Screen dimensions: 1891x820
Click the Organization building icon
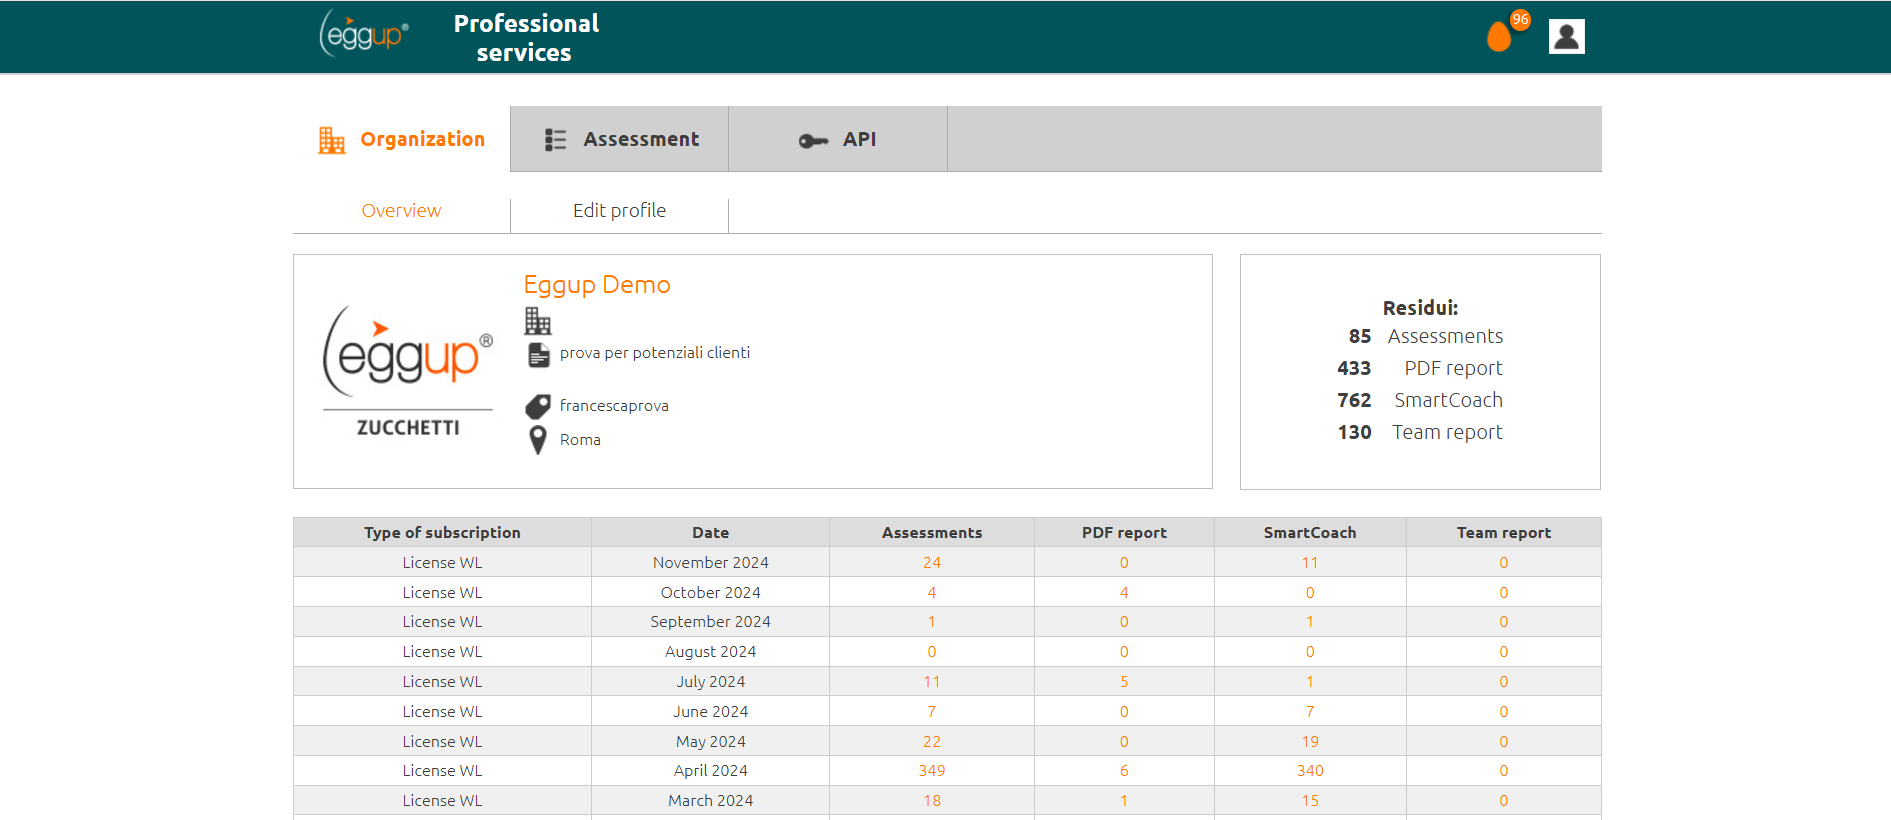(332, 140)
